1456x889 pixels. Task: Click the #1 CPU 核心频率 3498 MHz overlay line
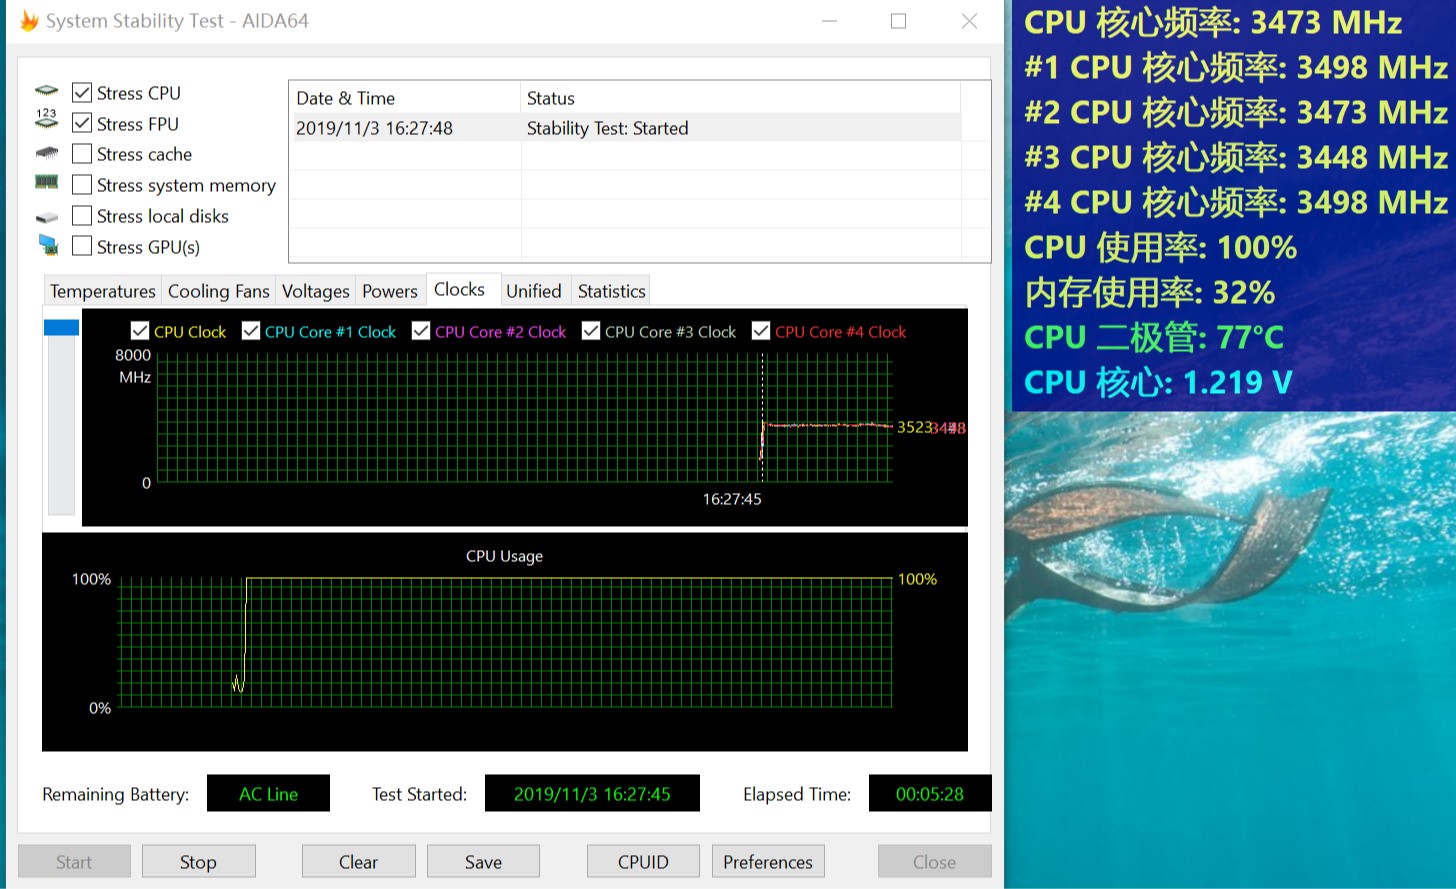(1236, 67)
